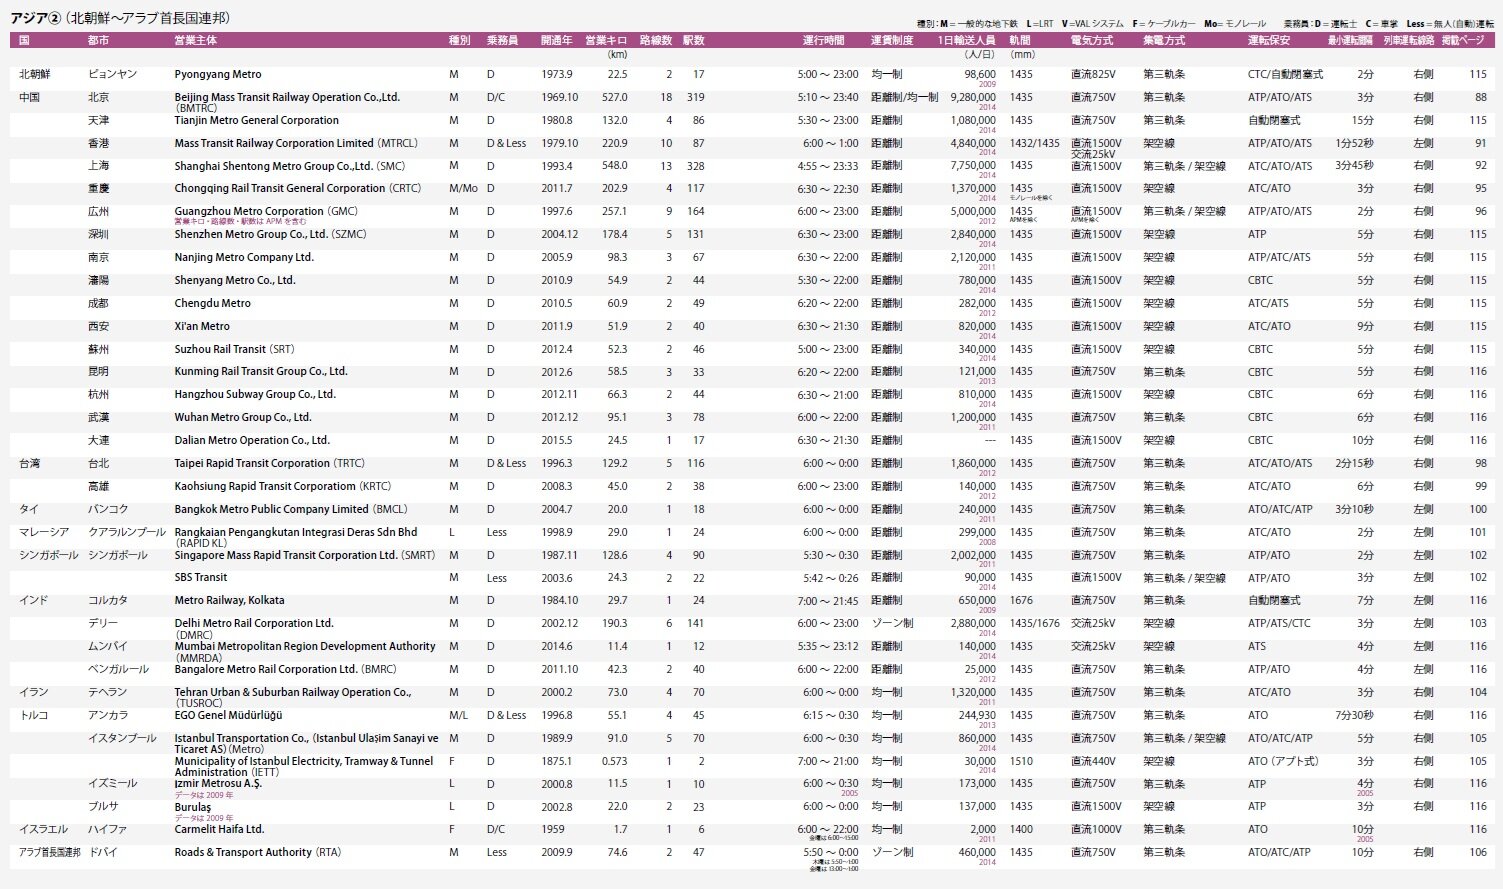Select 'Shenzhen Metro Group Co., Ltd. (SZMC)'

tap(271, 235)
